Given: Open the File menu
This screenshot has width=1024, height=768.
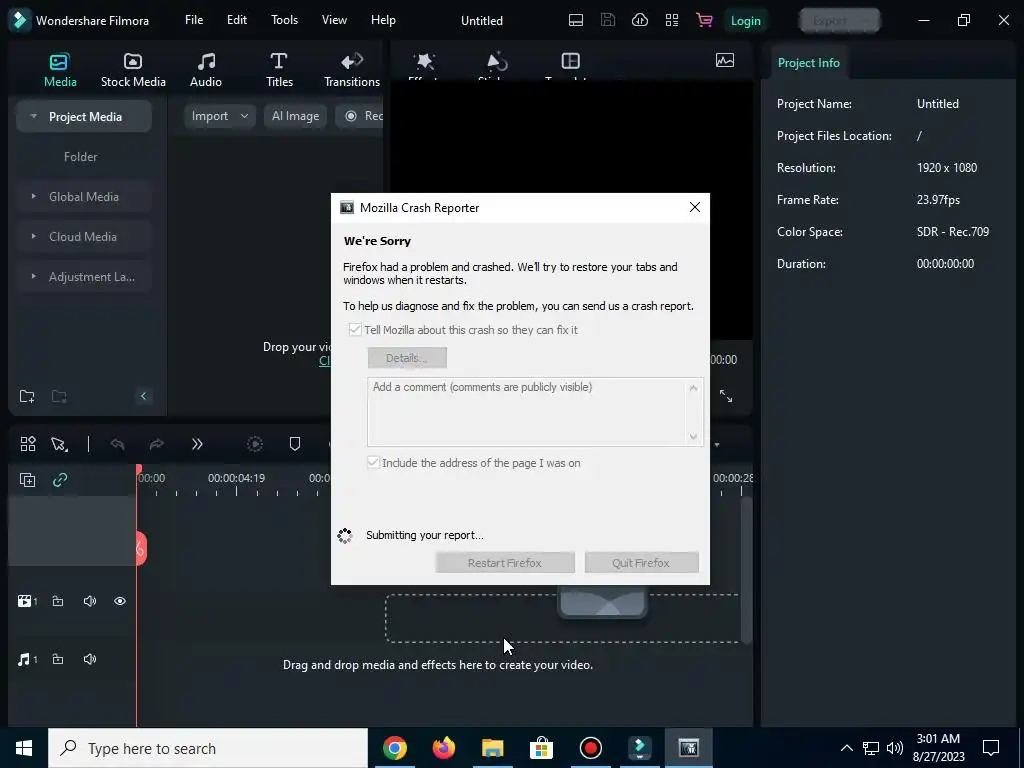Looking at the screenshot, I should pos(194,20).
